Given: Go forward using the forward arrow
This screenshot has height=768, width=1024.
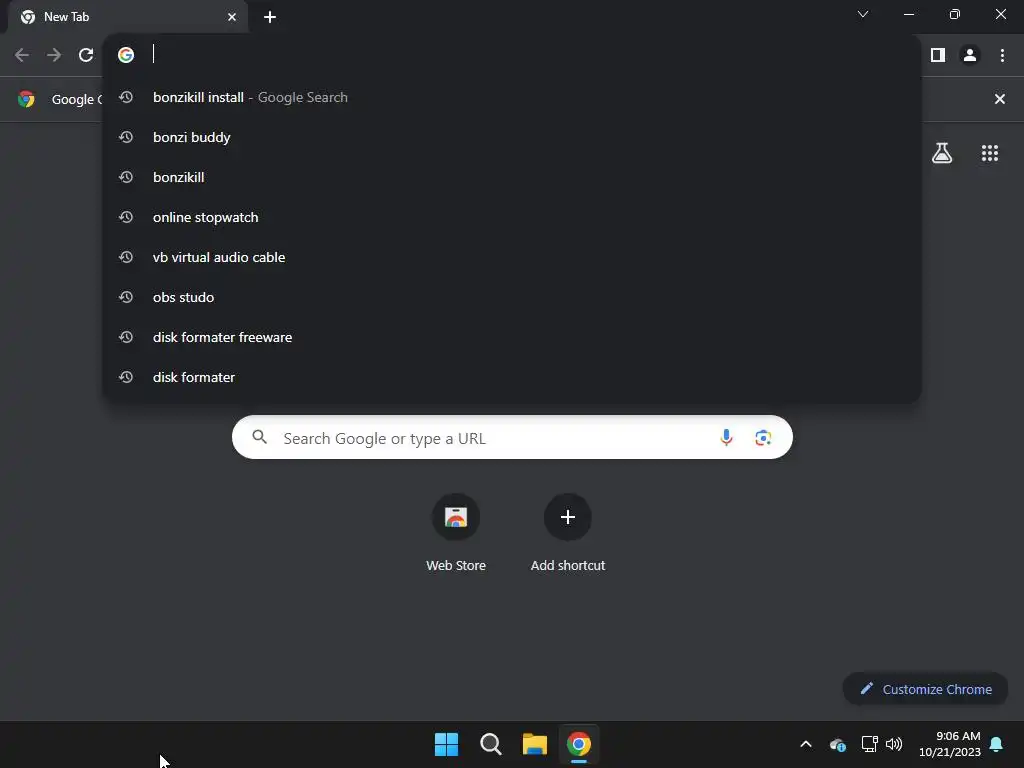Looking at the screenshot, I should pyautogui.click(x=54, y=55).
